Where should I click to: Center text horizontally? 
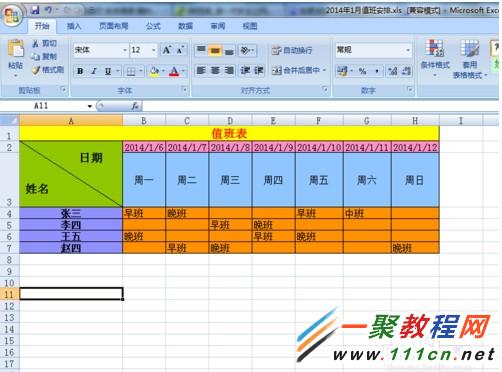(215, 70)
